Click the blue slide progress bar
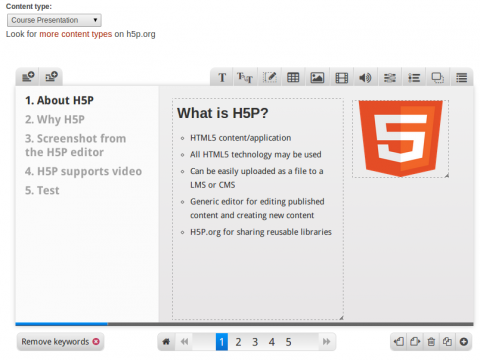 pos(61,324)
